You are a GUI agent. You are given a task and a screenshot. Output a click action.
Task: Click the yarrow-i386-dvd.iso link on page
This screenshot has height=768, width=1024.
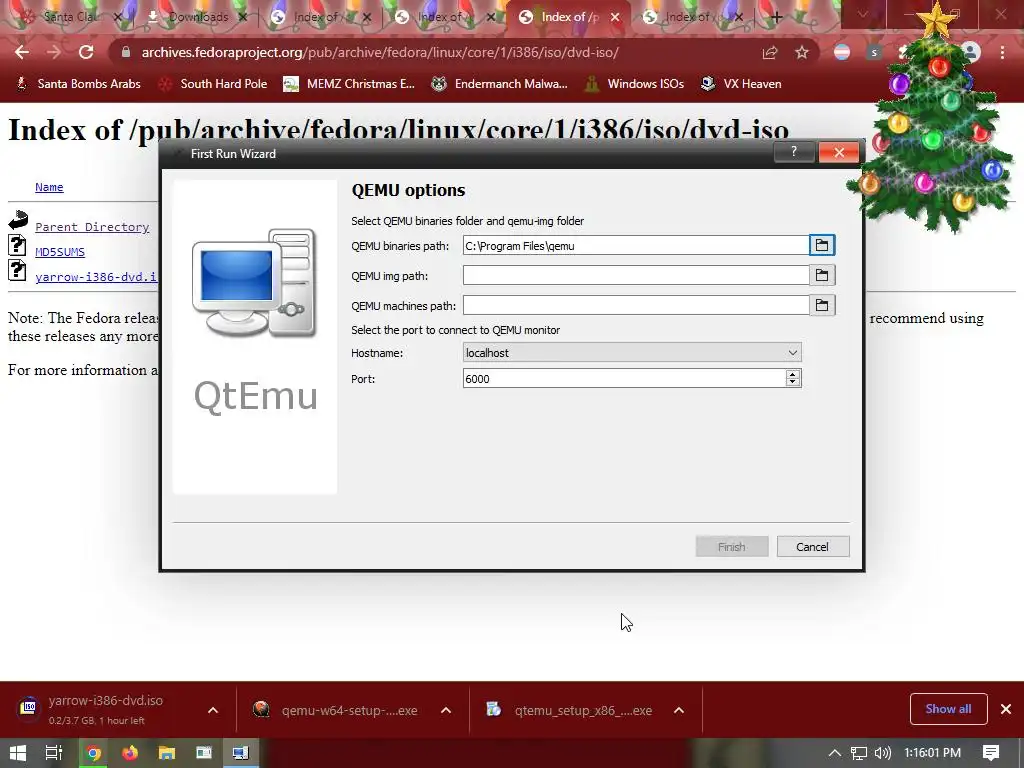[96, 276]
